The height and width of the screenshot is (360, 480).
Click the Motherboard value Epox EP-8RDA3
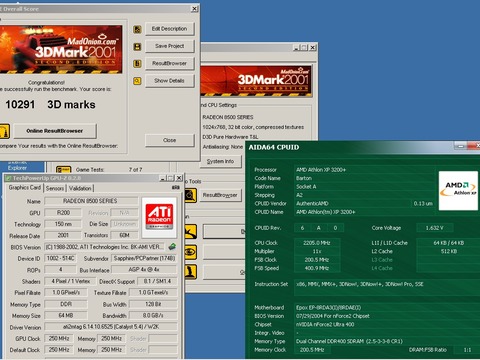329,308
